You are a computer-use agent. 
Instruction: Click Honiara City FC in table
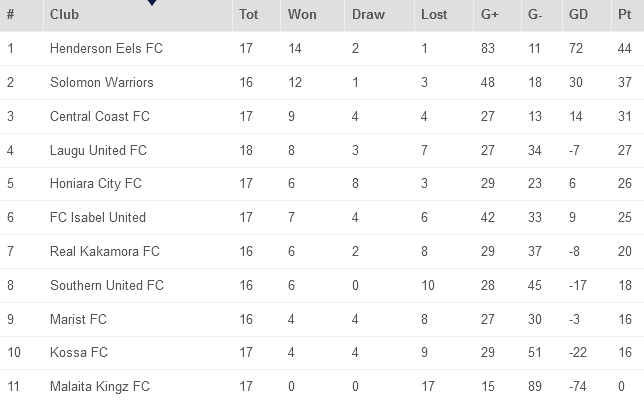[x=96, y=184]
